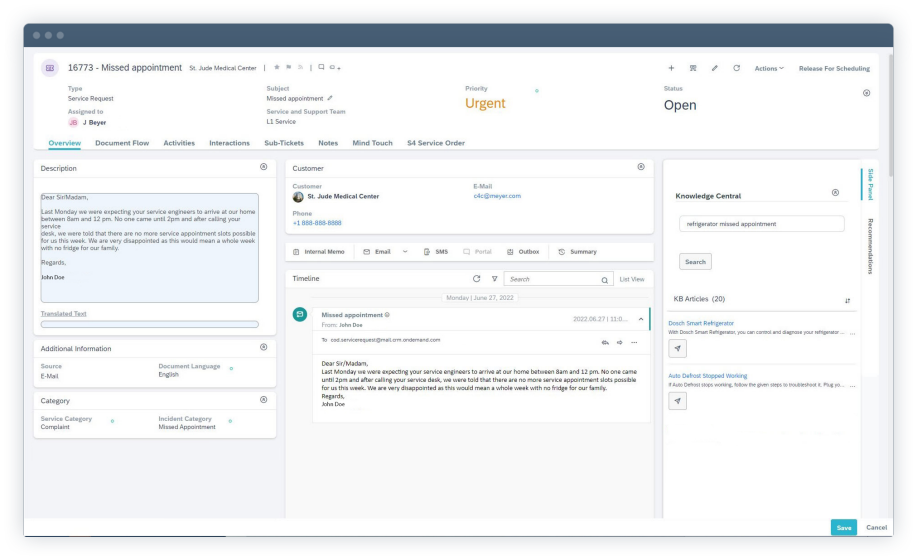Viewport: 917px width, 560px height.
Task: Click the reply-all icon in the email
Action: pos(605,342)
